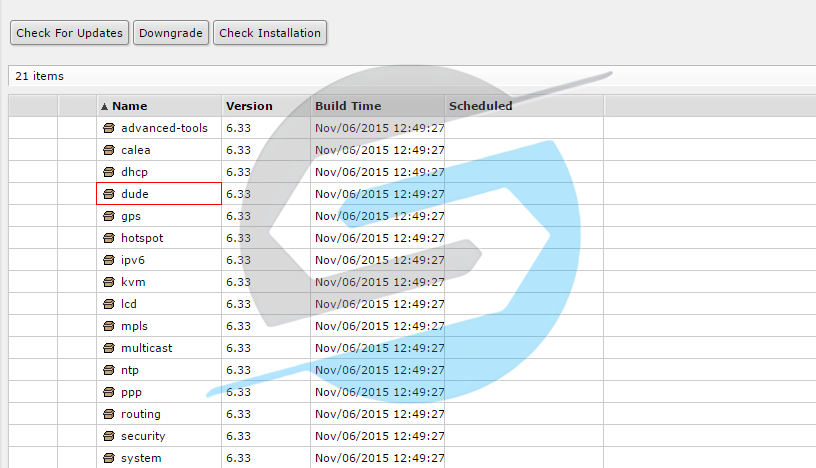The width and height of the screenshot is (816, 468).
Task: Select the ppp package name
Action: (131, 392)
